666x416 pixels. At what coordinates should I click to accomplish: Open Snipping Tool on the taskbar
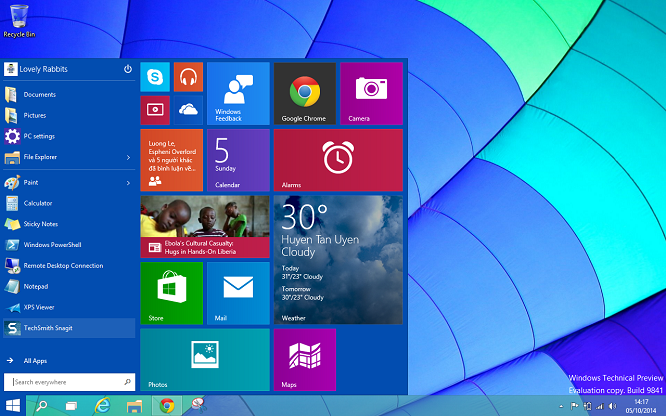(198, 405)
